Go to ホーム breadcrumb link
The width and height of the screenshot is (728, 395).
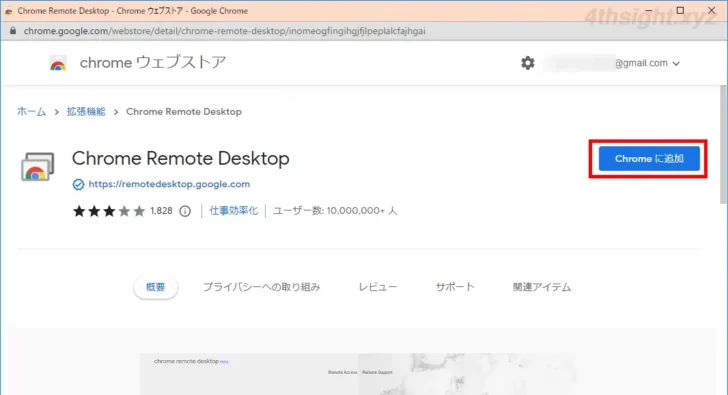coord(32,111)
